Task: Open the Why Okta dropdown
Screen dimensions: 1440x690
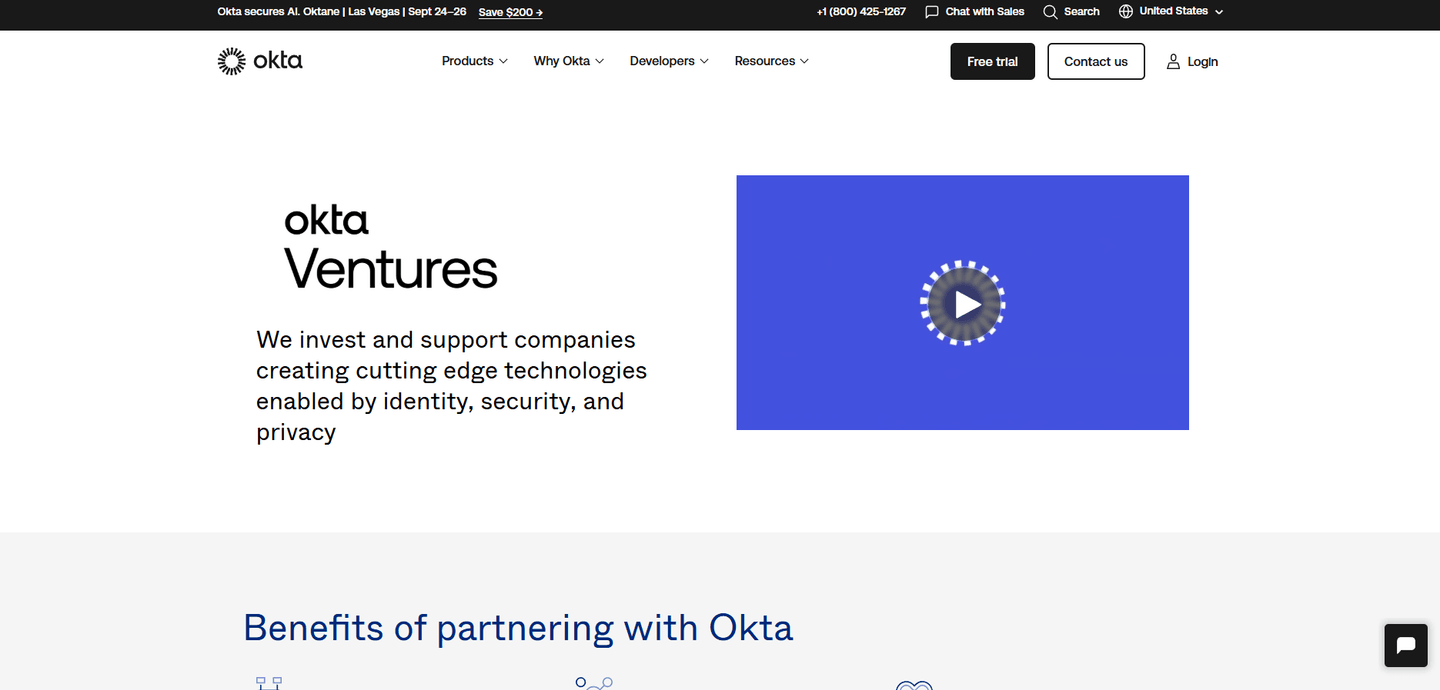Action: pos(568,61)
